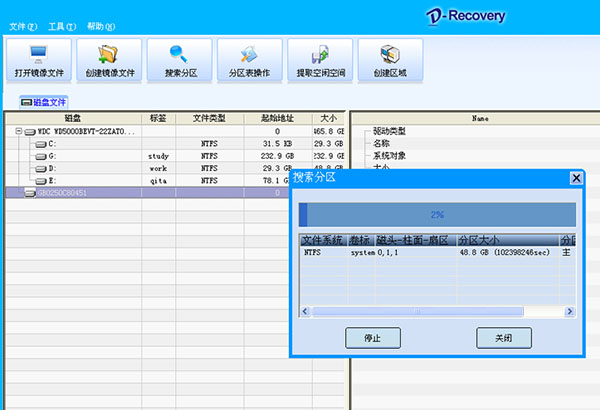The height and width of the screenshot is (410, 600).
Task: Click the '29.3 GB' size cell of C:
Action: coord(328,144)
